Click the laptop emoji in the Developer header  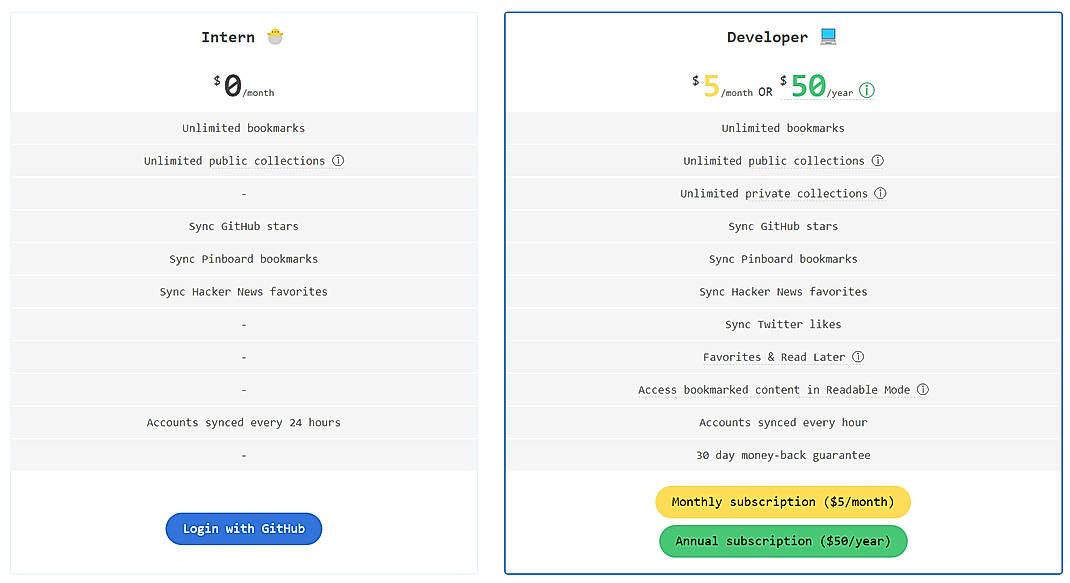826,36
